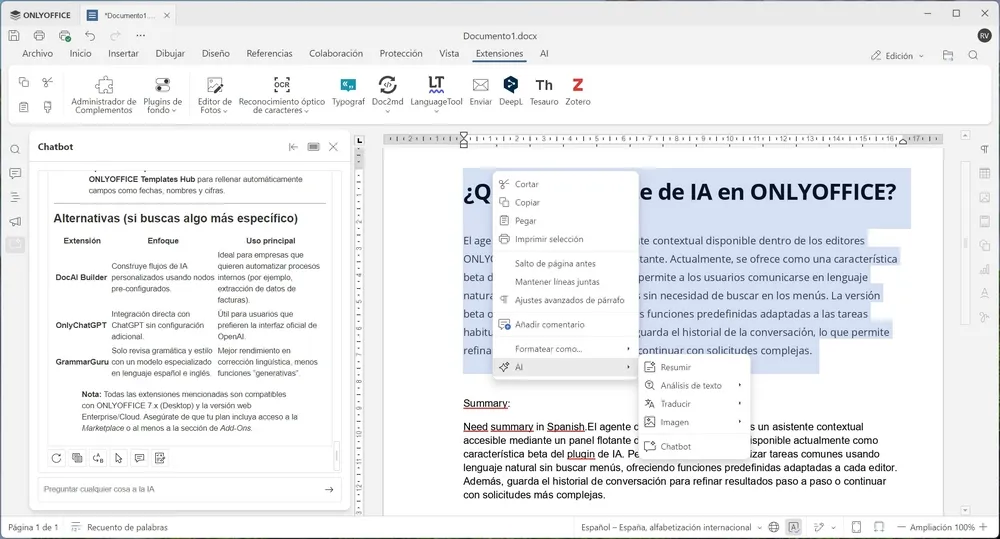Open the comments panel in left sidebar
1000x539 pixels.
(x=15, y=174)
